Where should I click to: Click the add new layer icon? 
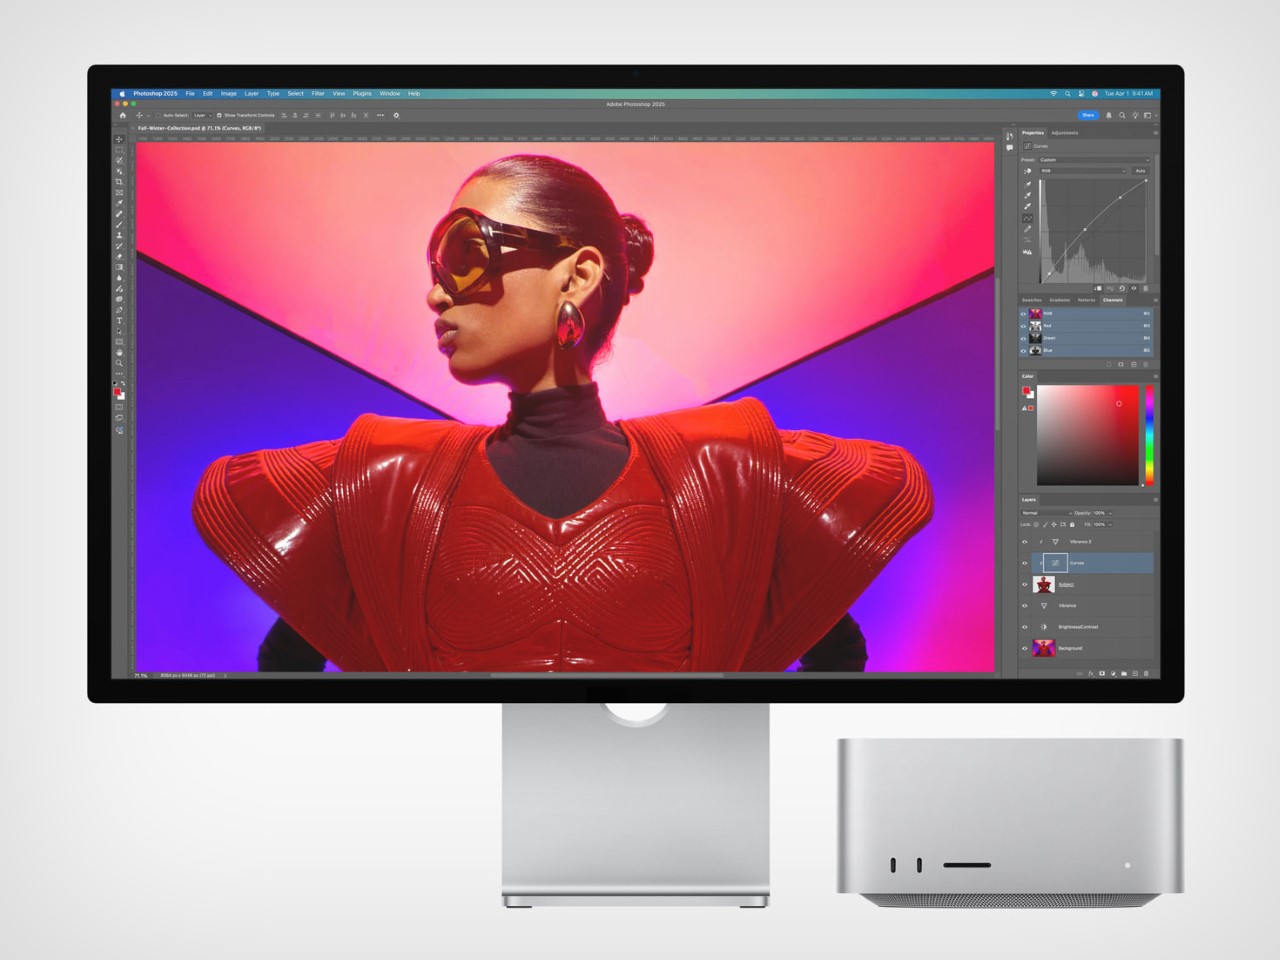[1134, 673]
